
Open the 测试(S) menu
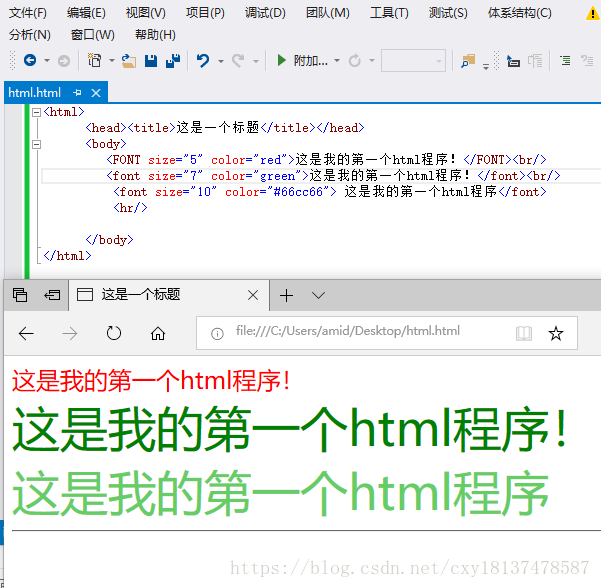[448, 13]
